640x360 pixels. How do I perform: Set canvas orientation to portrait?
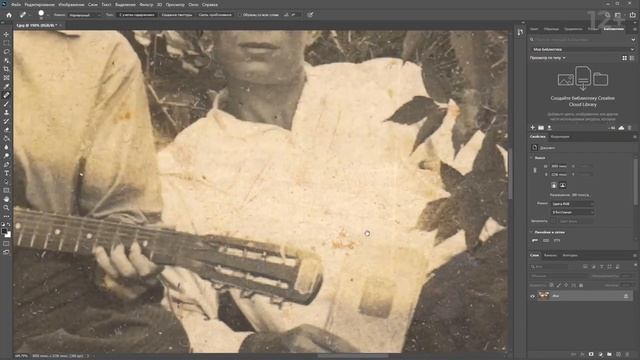click(554, 185)
